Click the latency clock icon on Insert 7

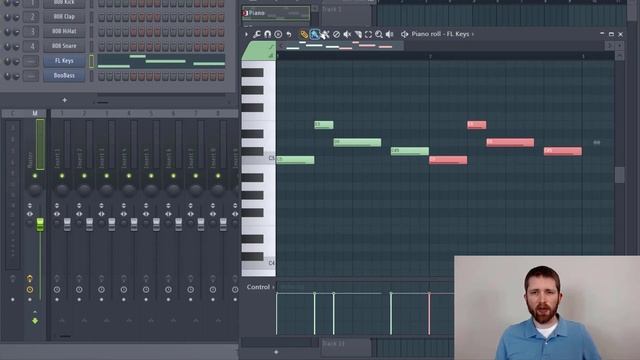click(191, 289)
